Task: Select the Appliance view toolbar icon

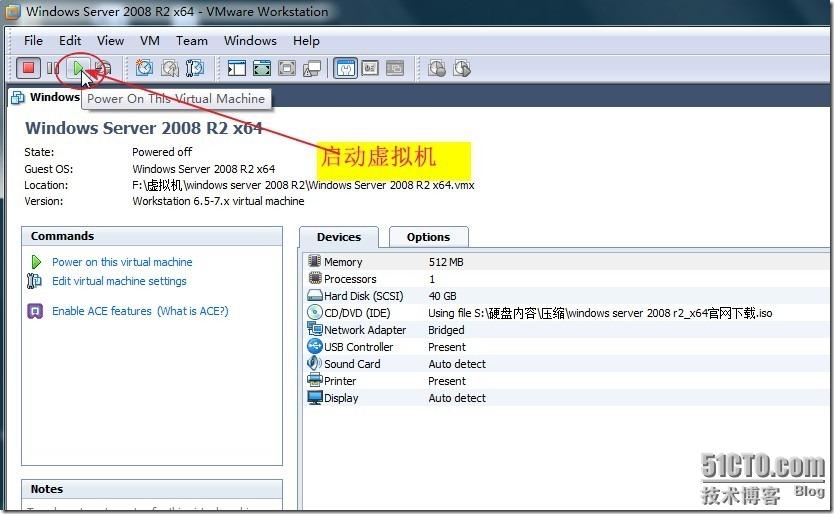Action: [370, 68]
